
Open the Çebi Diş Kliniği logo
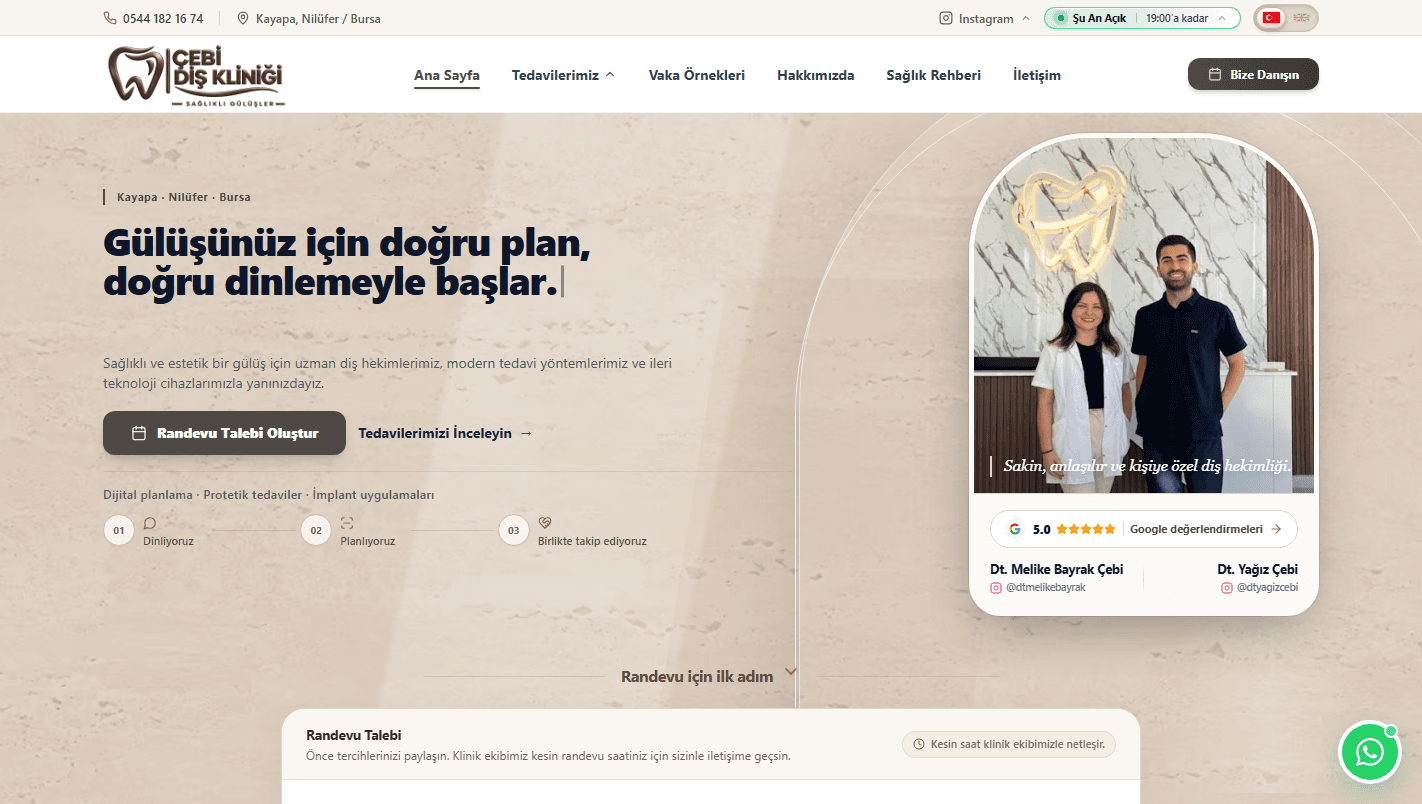click(196, 75)
